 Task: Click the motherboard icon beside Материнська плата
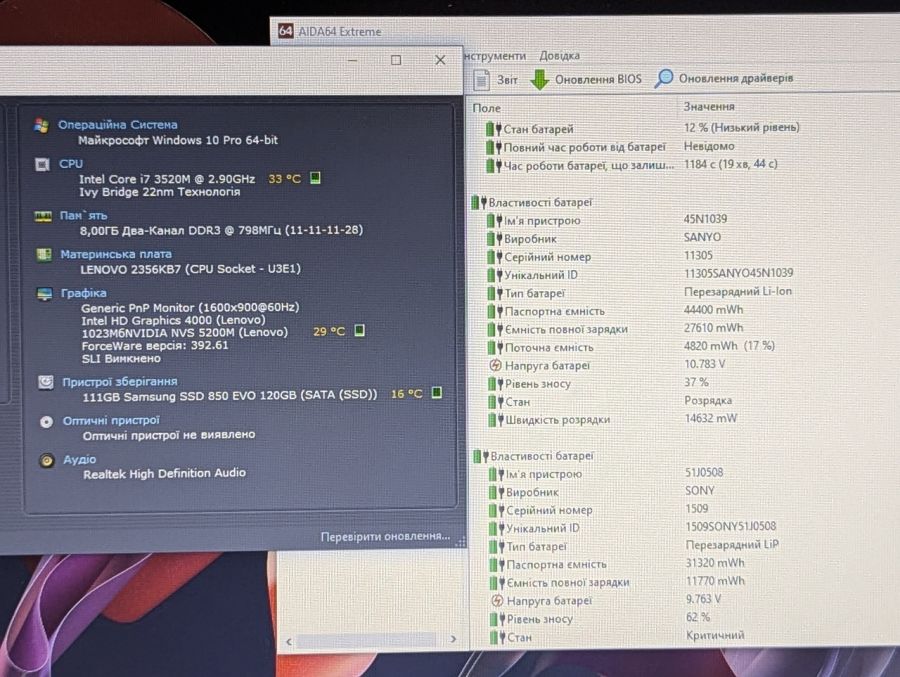tap(44, 254)
